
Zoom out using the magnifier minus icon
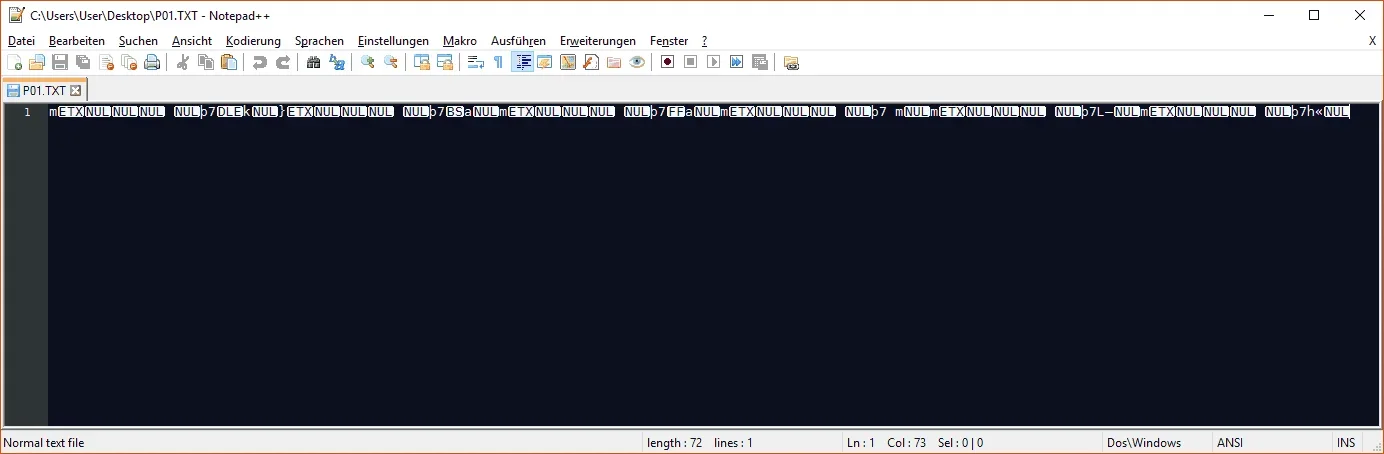pos(391,62)
